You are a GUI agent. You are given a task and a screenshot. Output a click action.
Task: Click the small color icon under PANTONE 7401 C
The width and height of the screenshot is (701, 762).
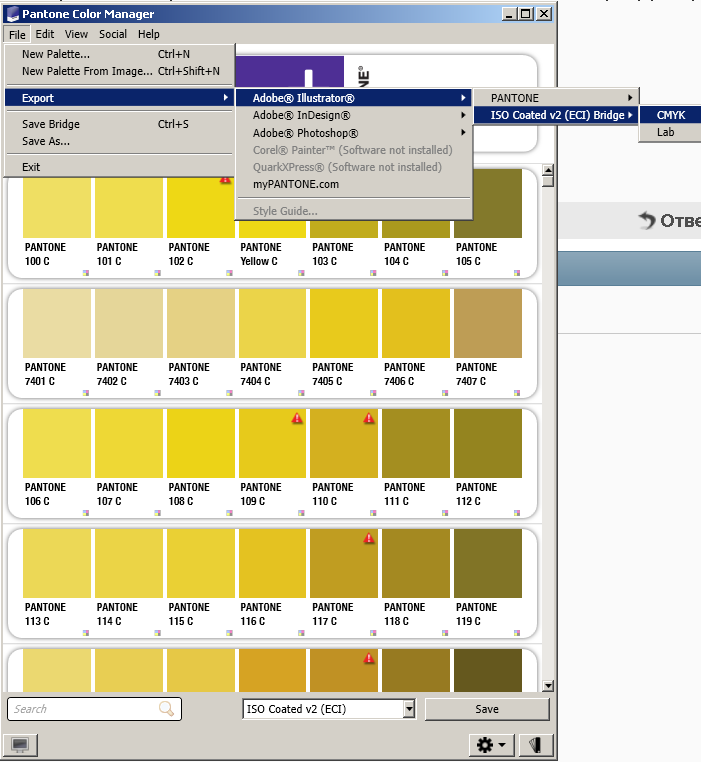(x=86, y=393)
